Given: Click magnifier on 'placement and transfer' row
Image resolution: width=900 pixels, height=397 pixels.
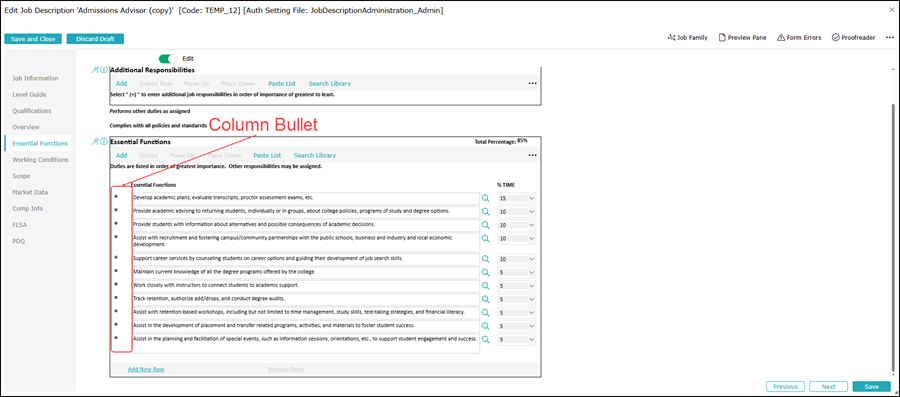Looking at the screenshot, I should click(x=486, y=326).
